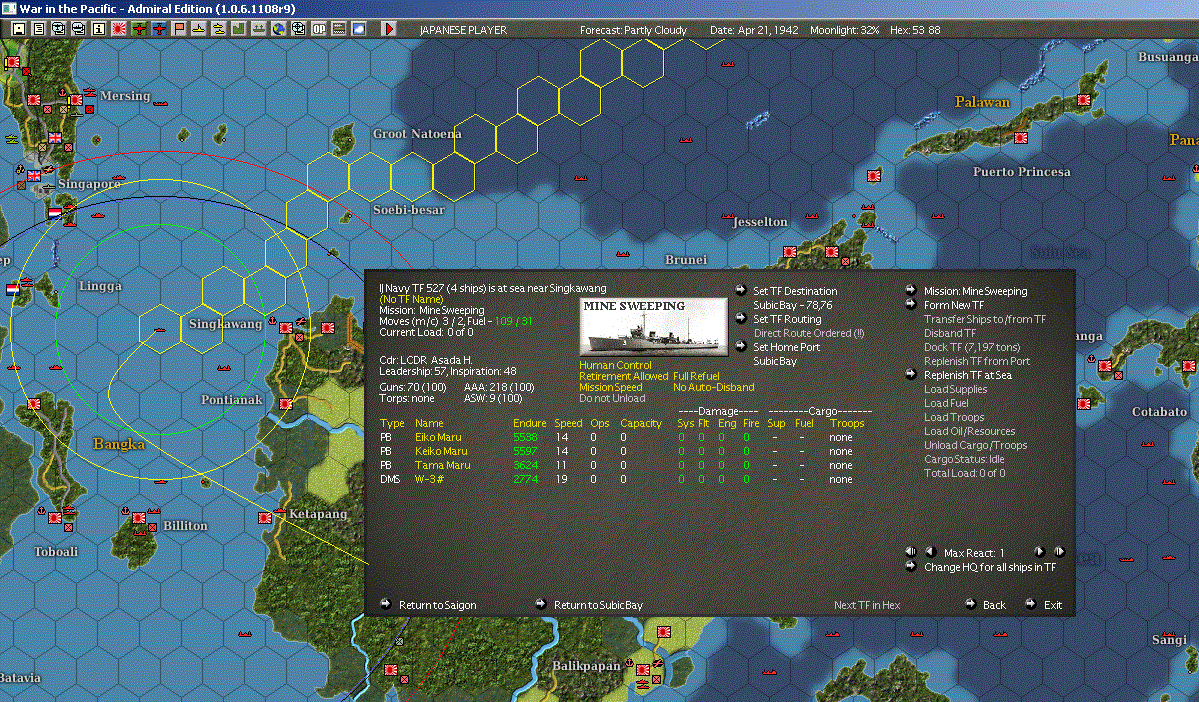Toggle No Auto-Disband setting
The image size is (1199, 702).
713,387
